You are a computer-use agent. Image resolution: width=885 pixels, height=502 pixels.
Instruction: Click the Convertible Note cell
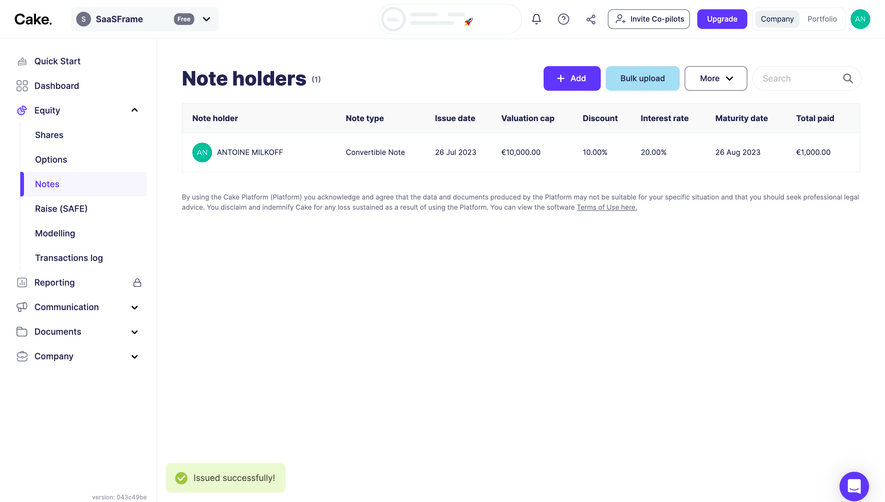(x=375, y=152)
